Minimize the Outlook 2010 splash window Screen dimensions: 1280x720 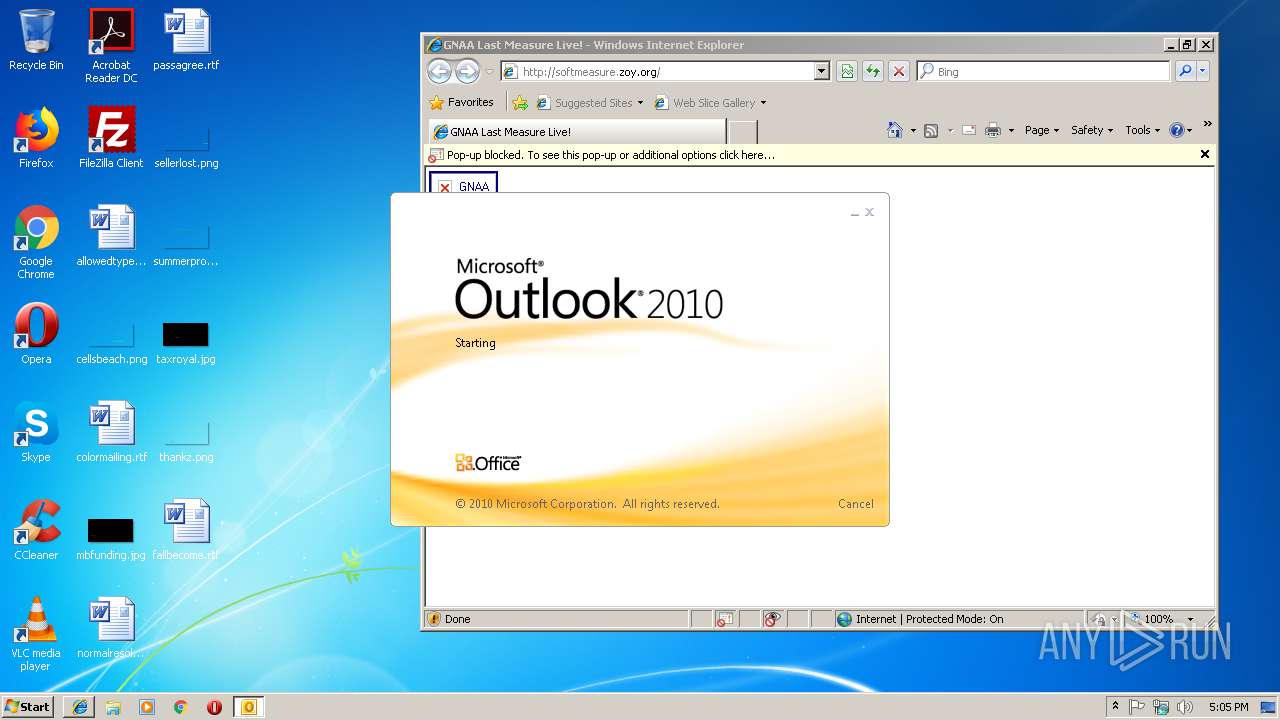coord(854,213)
